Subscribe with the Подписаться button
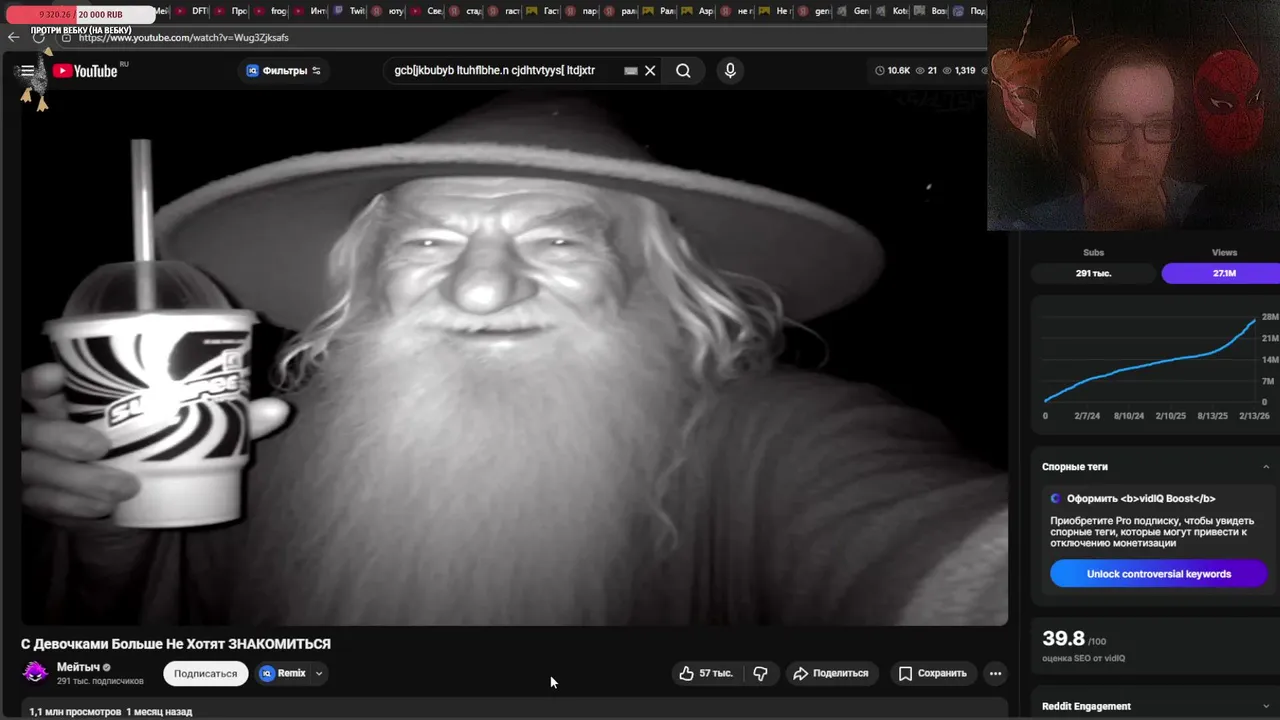Viewport: 1280px width, 720px height. click(205, 674)
